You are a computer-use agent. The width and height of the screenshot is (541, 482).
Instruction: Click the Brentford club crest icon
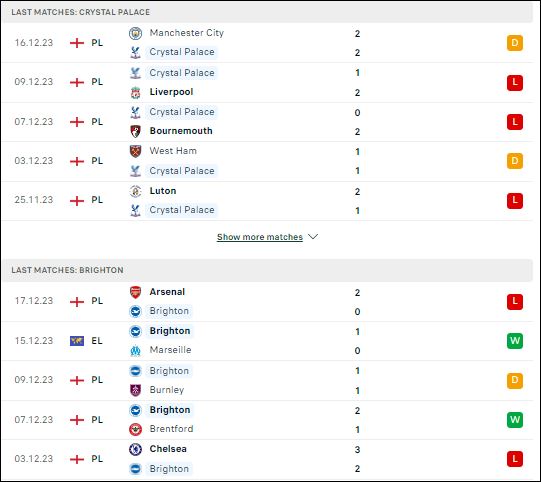click(x=135, y=430)
